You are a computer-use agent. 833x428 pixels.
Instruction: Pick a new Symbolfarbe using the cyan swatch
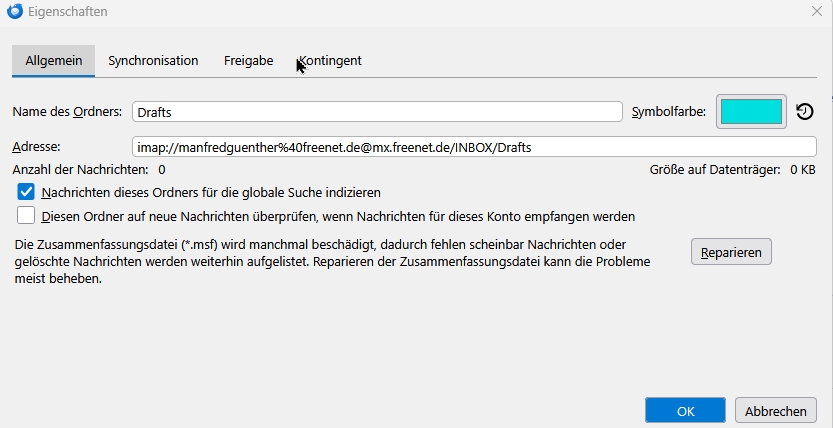coord(751,111)
